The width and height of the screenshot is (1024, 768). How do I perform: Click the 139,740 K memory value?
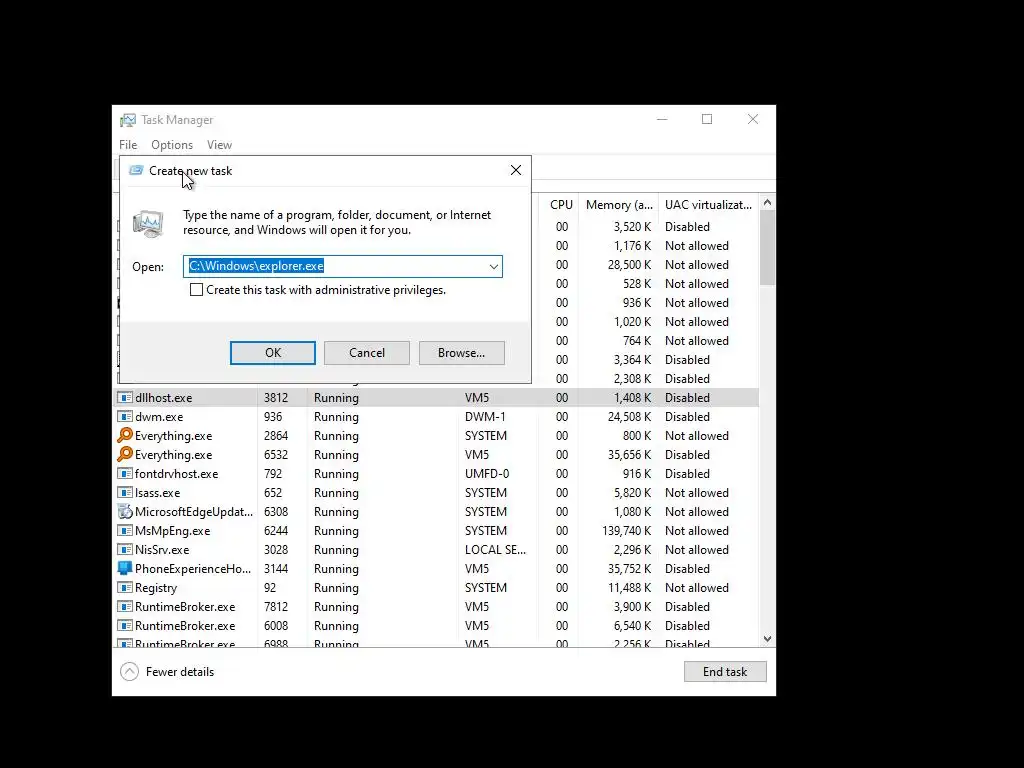click(x=626, y=530)
